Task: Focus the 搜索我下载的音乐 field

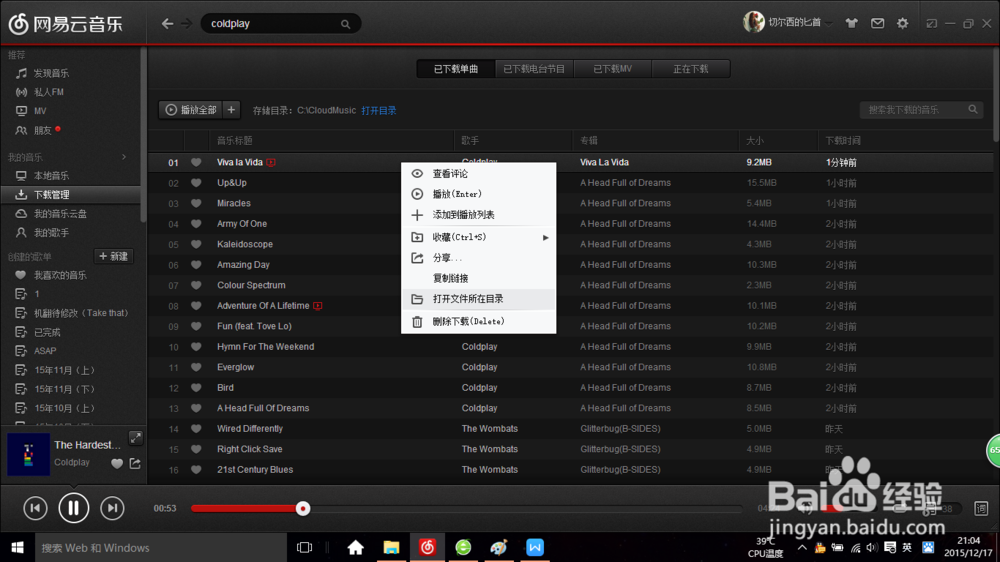Action: 922,110
